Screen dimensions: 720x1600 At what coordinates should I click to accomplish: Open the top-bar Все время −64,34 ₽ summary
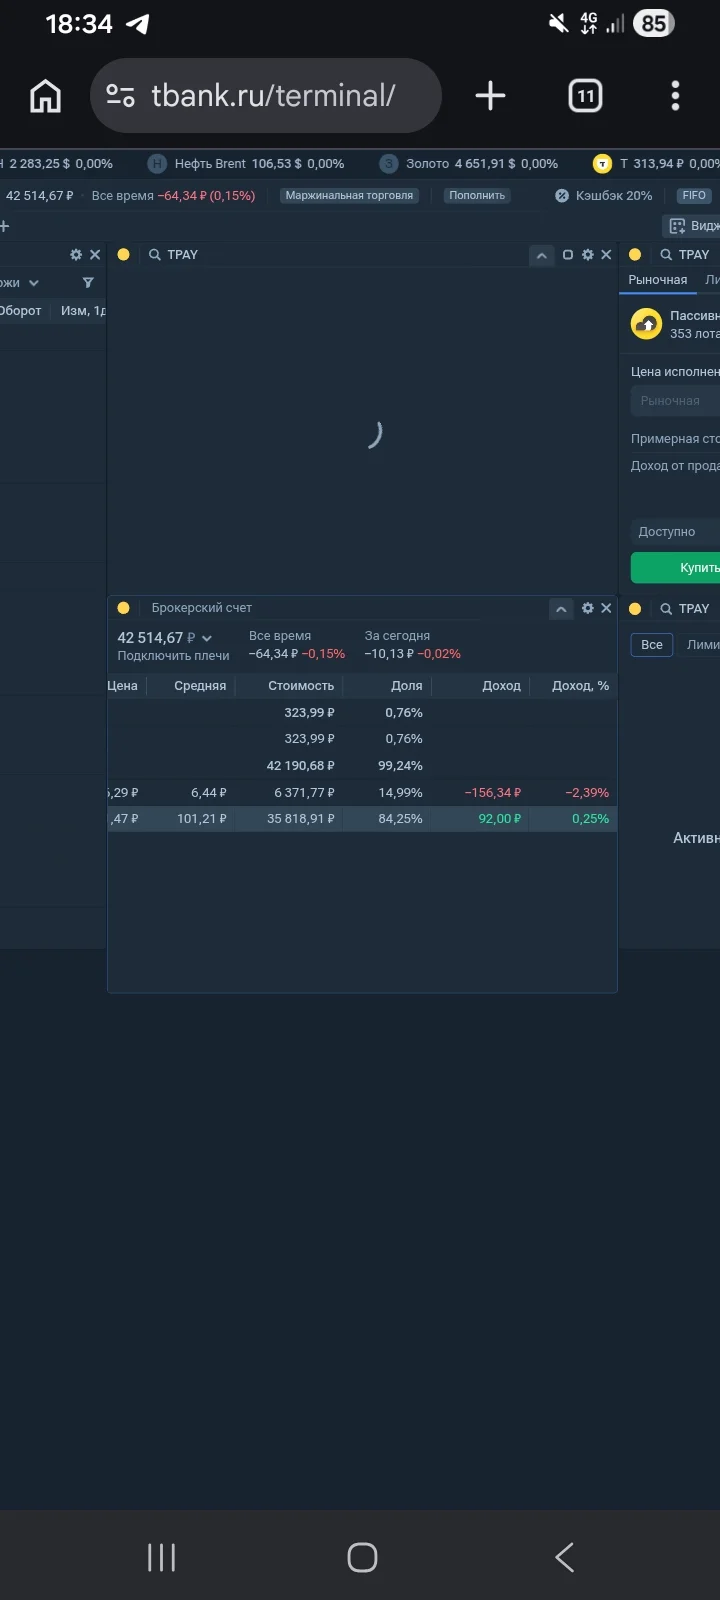click(x=173, y=196)
